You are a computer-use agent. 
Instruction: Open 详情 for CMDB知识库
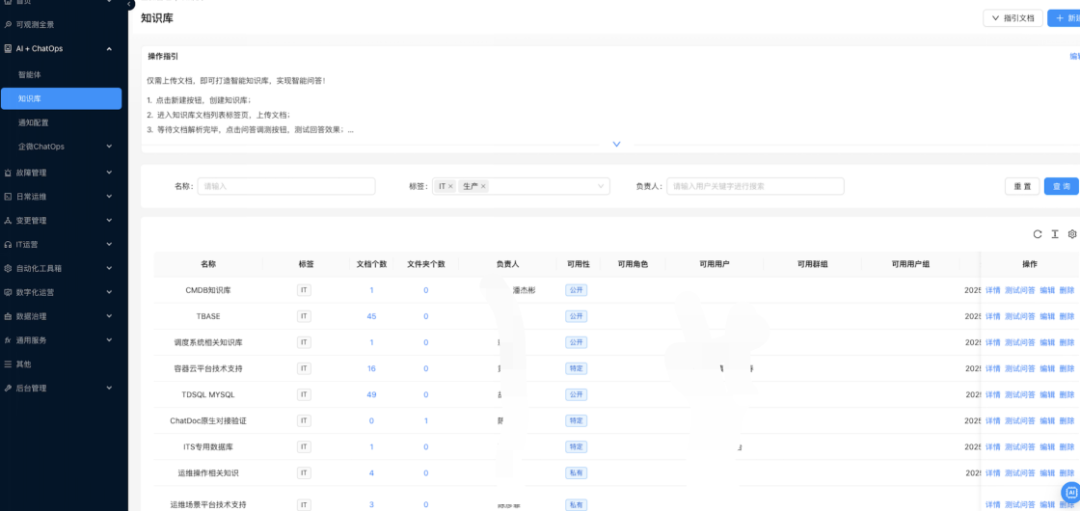click(993, 291)
